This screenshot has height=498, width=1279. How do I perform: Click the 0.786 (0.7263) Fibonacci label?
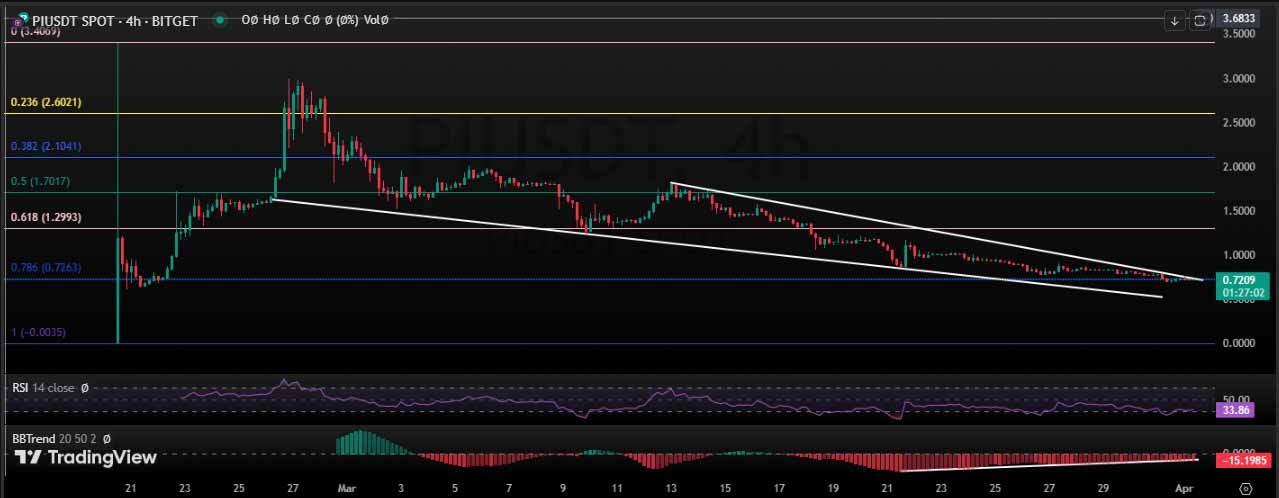pos(46,267)
